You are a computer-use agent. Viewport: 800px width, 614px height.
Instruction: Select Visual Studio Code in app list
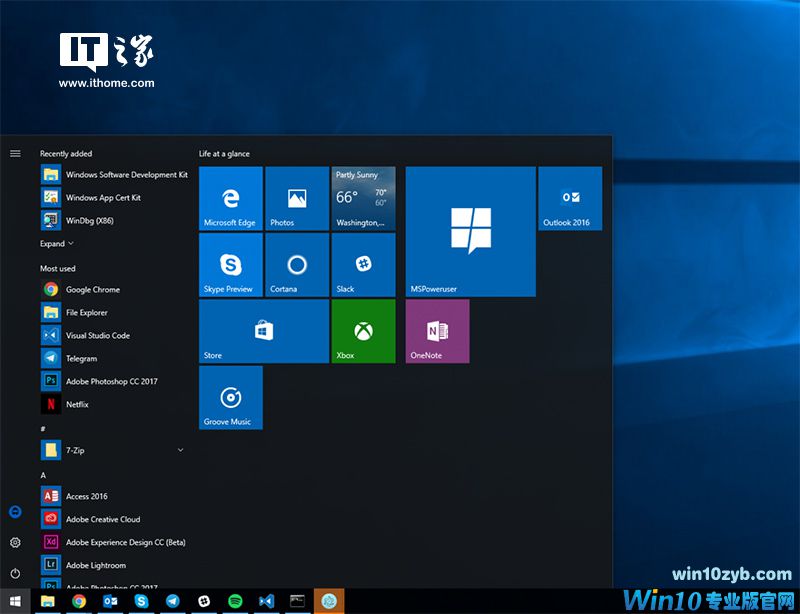point(97,335)
